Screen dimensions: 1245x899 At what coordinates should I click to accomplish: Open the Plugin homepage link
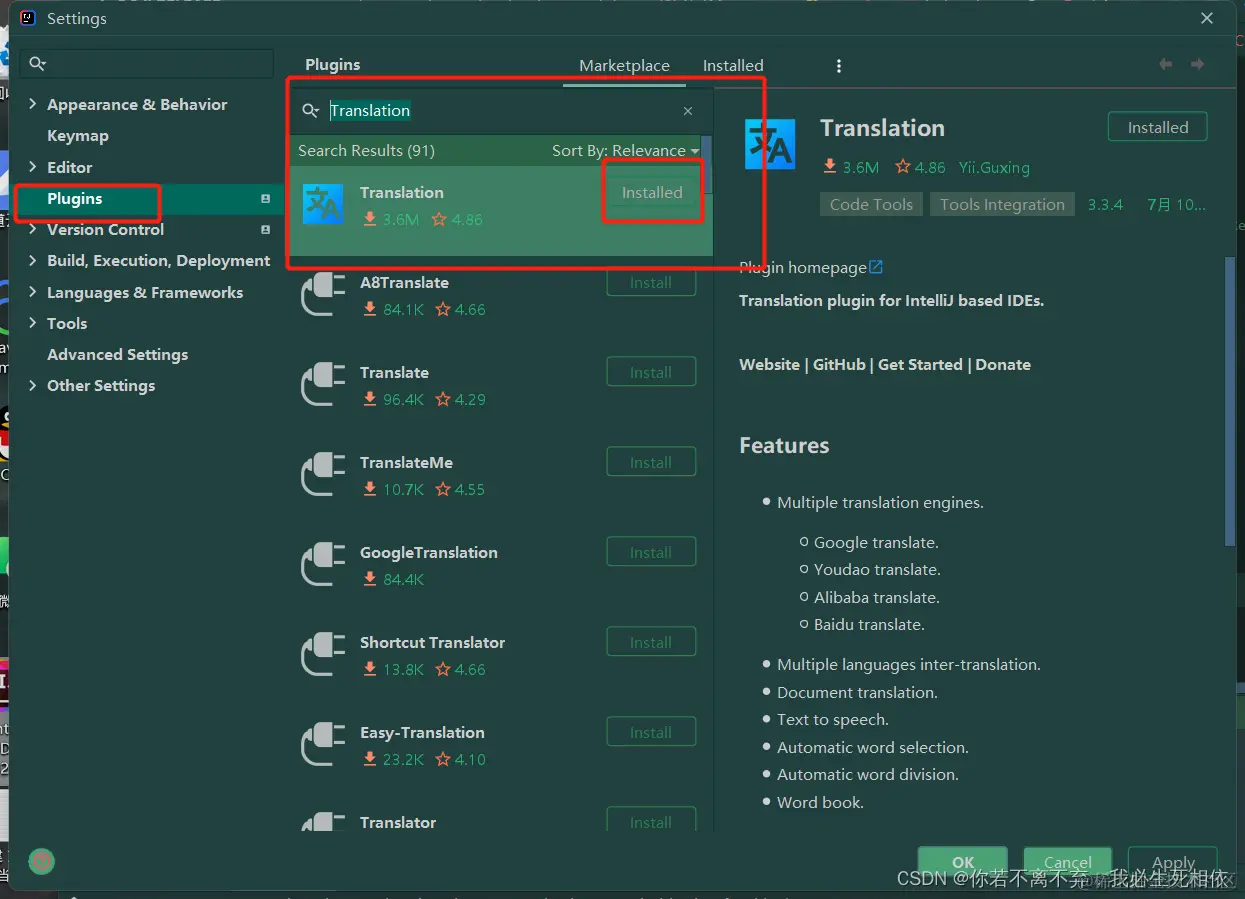pyautogui.click(x=803, y=268)
